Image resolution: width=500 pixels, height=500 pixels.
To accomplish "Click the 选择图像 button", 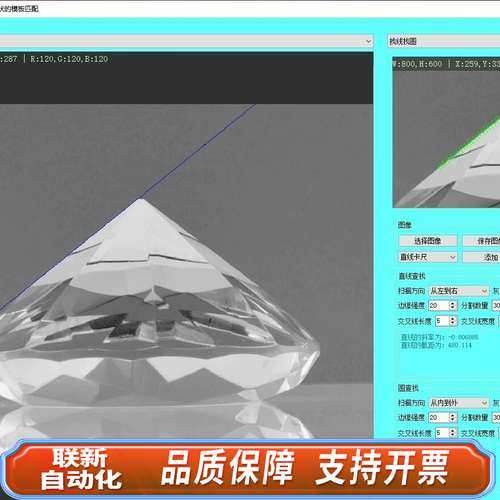I will coord(428,241).
